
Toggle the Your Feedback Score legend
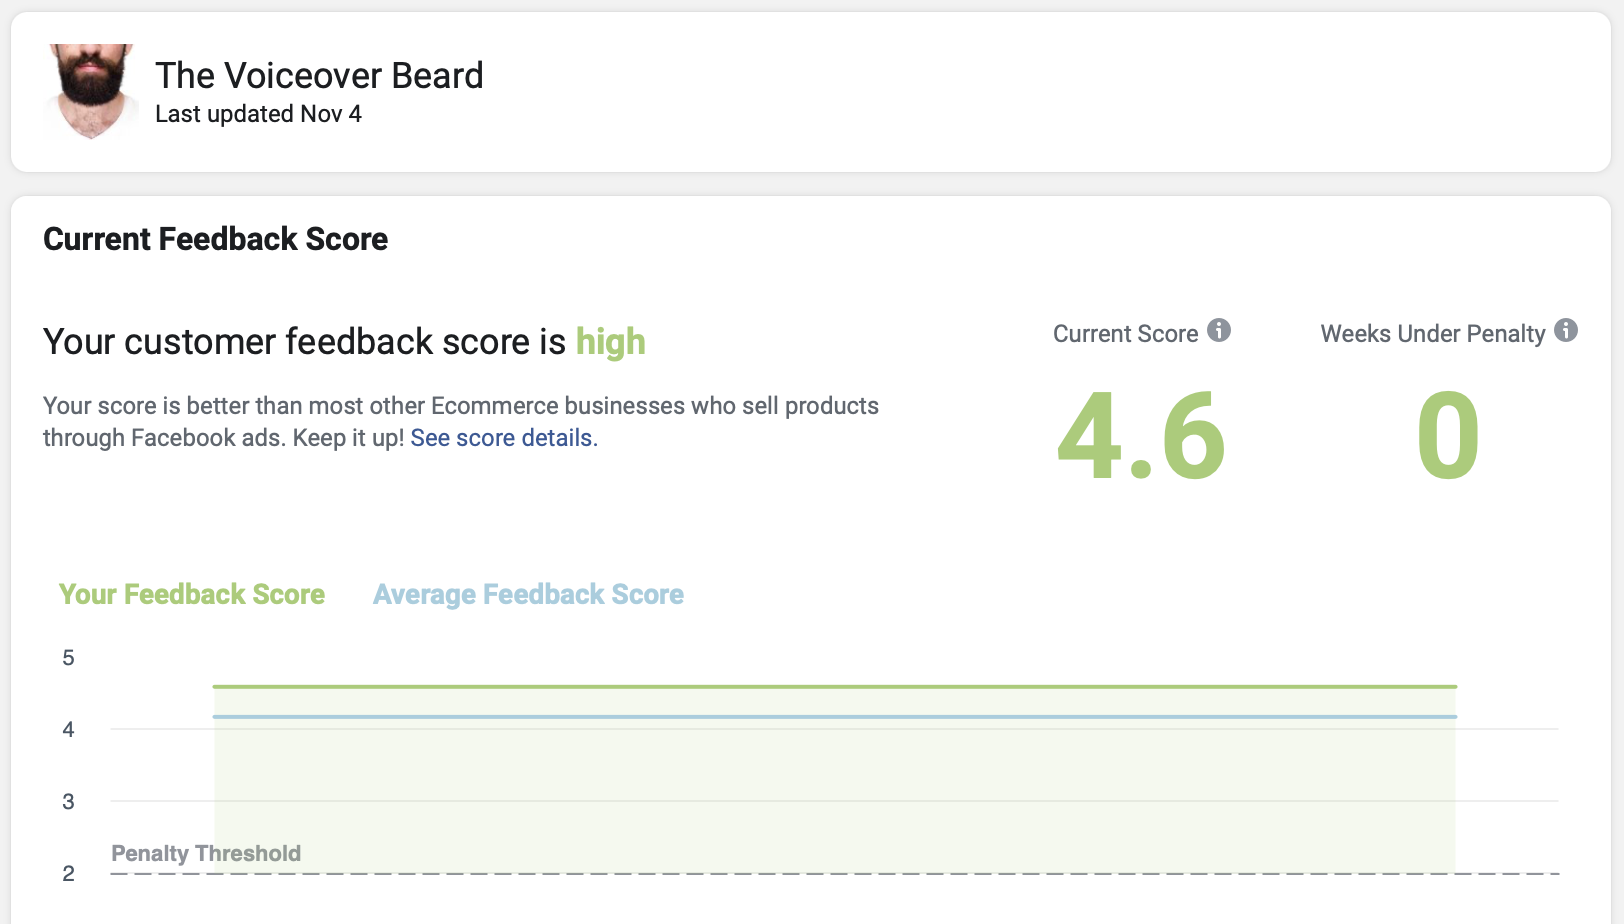[192, 594]
